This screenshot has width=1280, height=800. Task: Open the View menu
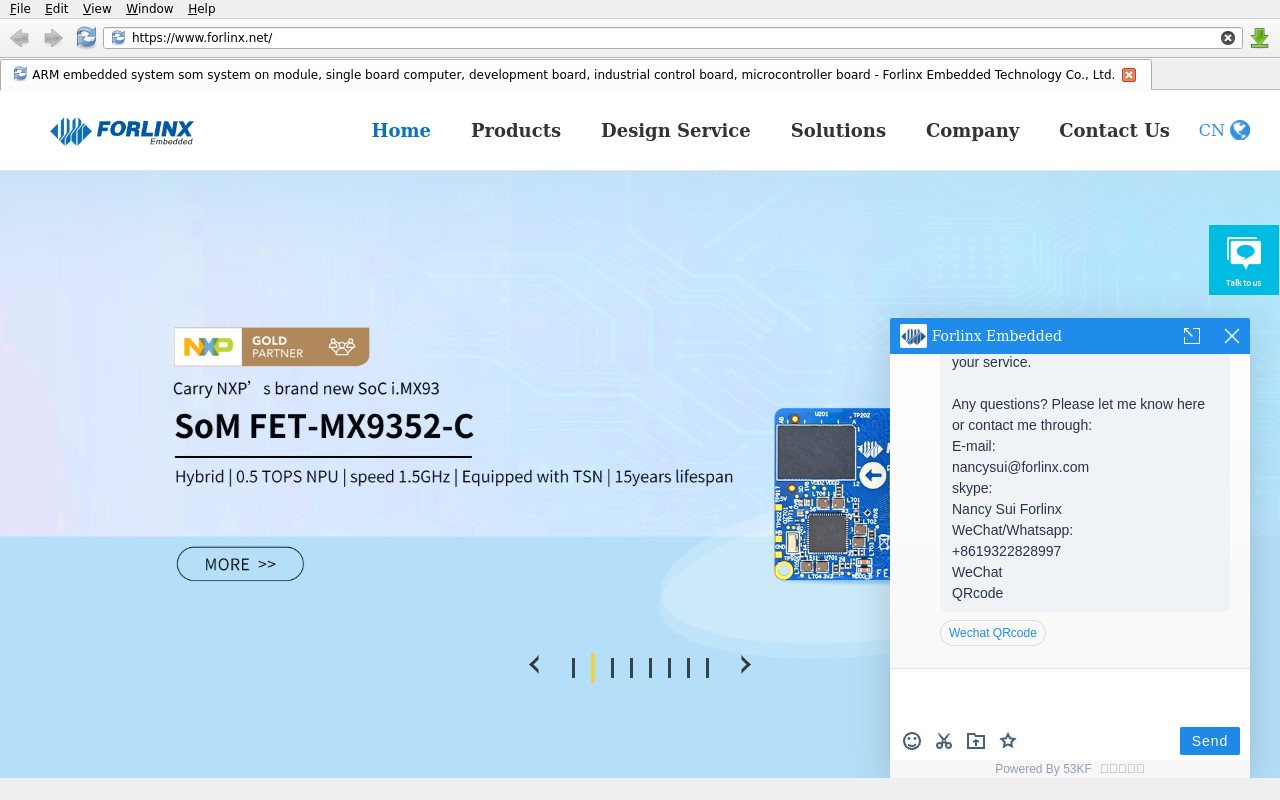click(97, 8)
